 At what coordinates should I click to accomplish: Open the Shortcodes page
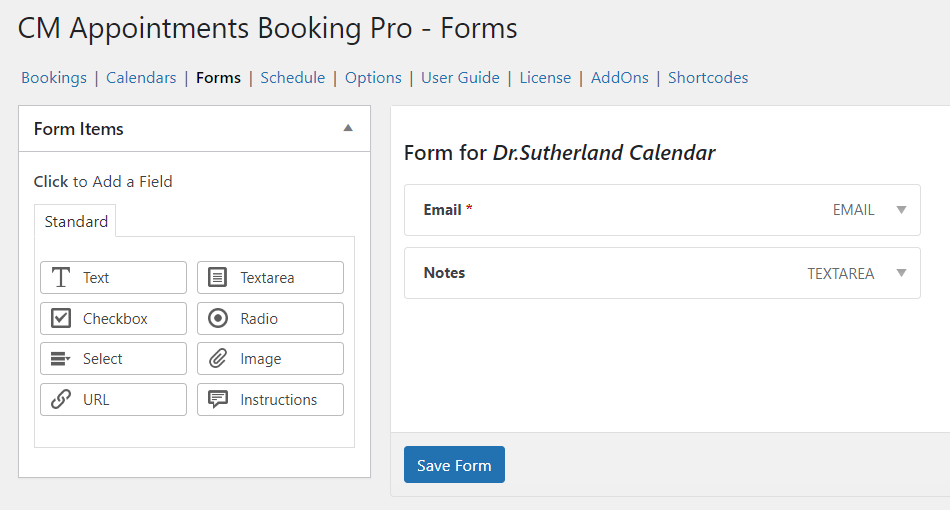click(708, 78)
